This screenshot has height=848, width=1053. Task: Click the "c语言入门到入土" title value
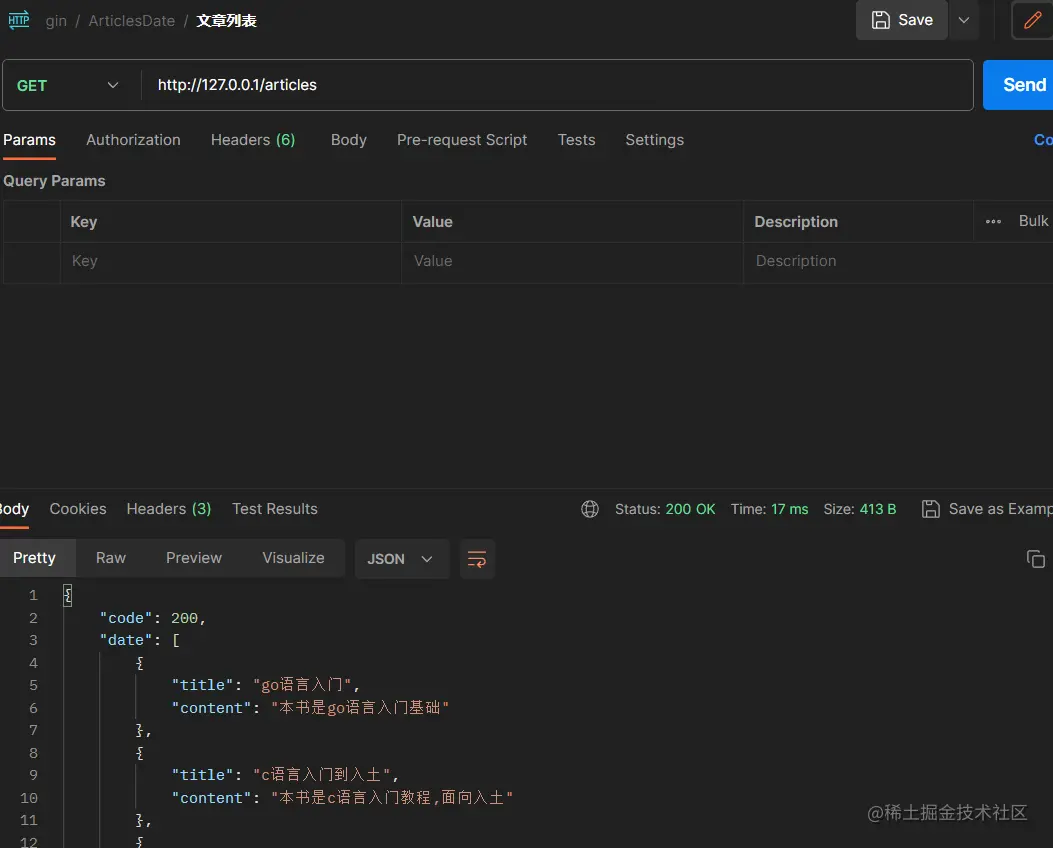(322, 775)
